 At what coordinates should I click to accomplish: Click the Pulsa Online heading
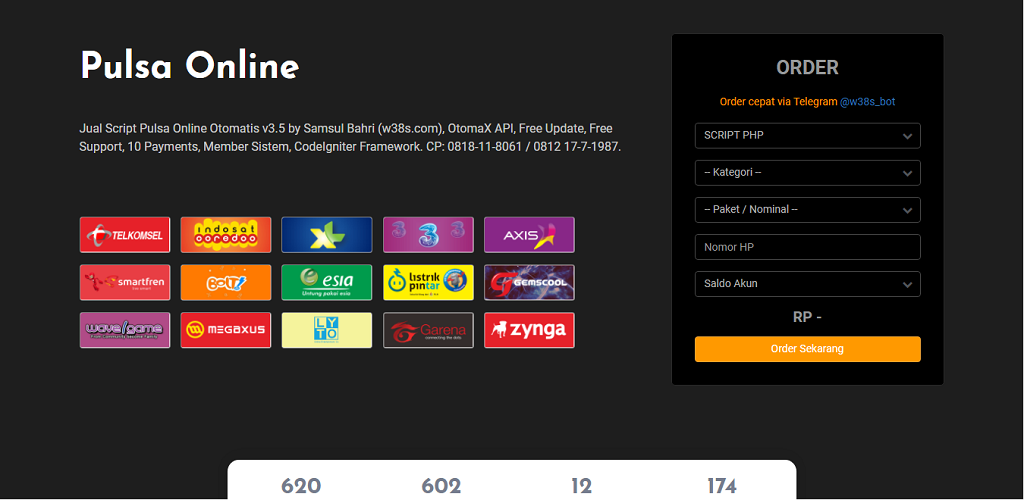(x=189, y=65)
